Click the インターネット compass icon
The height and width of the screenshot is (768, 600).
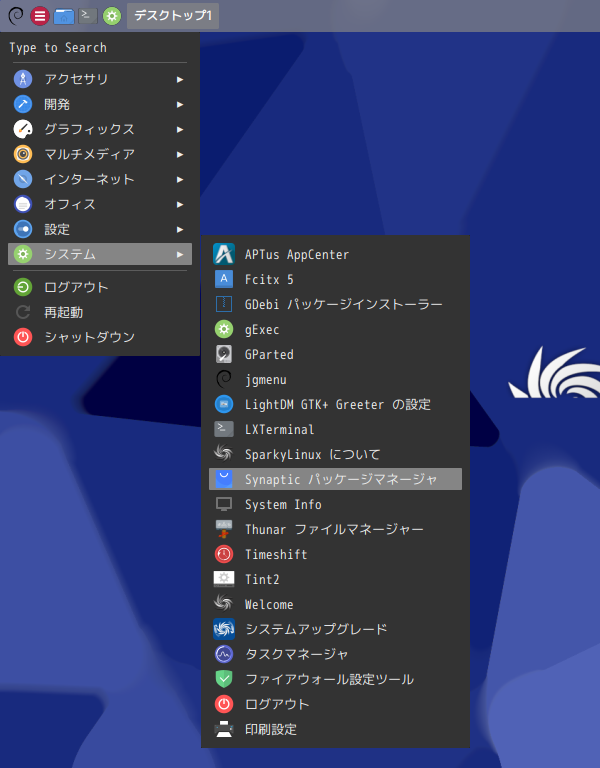click(x=23, y=179)
